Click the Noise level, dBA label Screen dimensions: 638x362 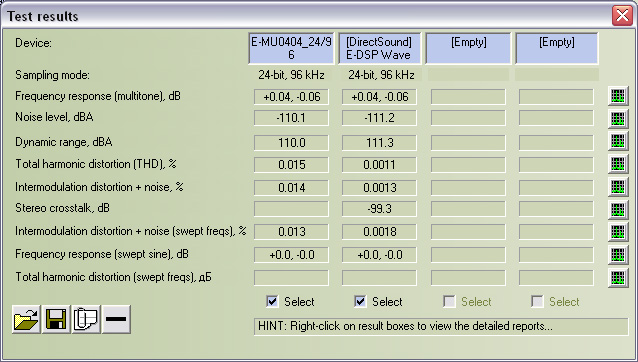(54, 117)
